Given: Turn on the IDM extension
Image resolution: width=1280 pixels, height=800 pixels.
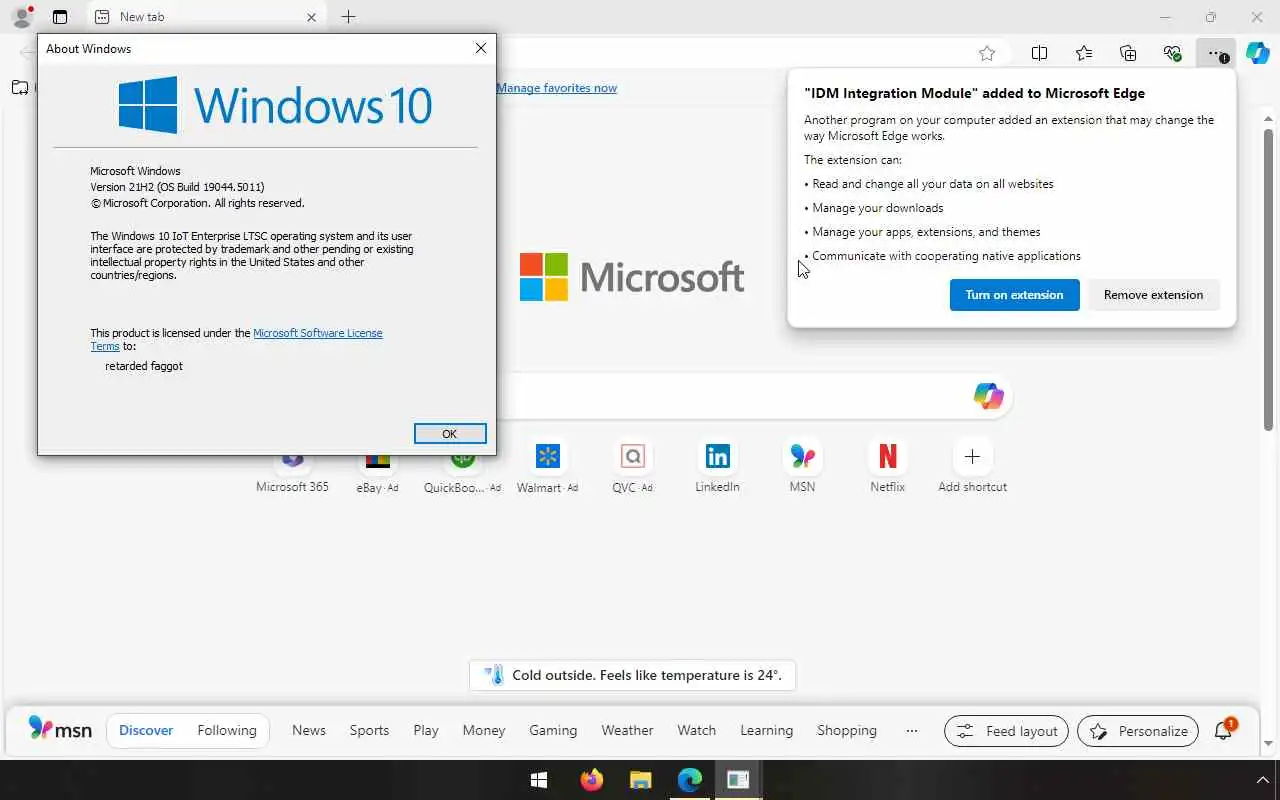Looking at the screenshot, I should click(1014, 295).
